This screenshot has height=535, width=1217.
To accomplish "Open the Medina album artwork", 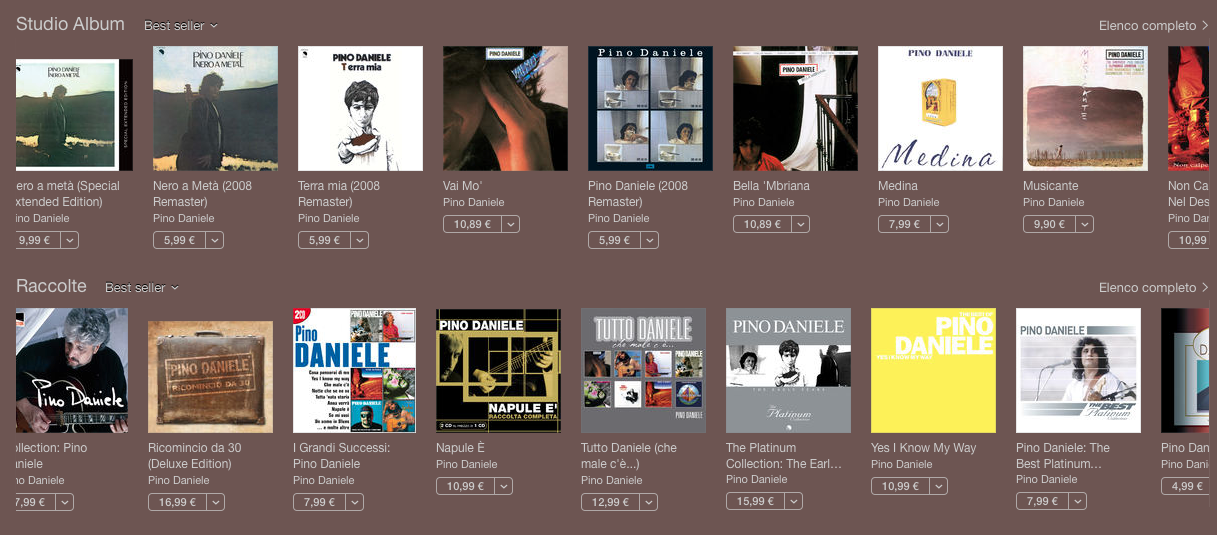I will (940, 108).
